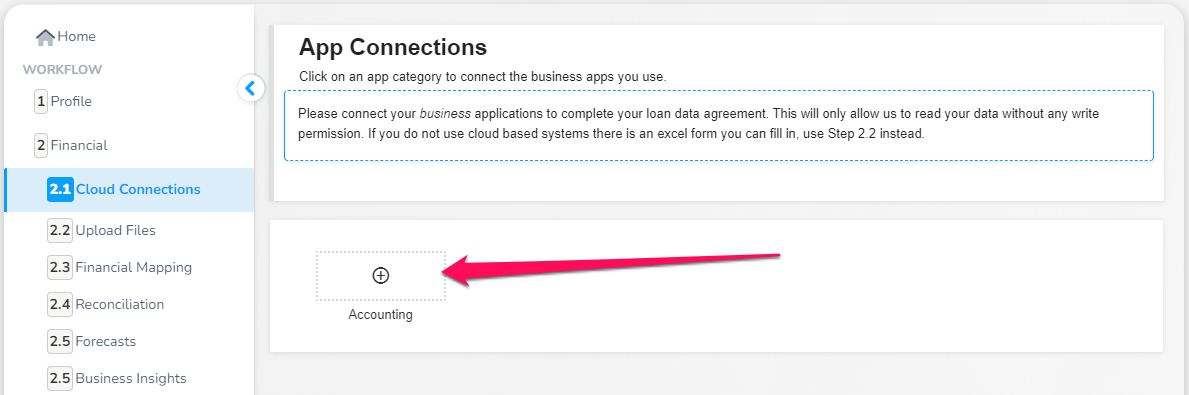Image resolution: width=1189 pixels, height=395 pixels.
Task: Click the Accounting category label
Action: tap(381, 315)
